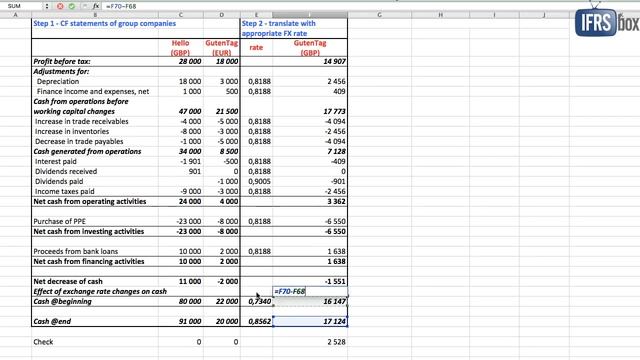The width and height of the screenshot is (640, 360).
Task: Select Cash @end translated value 17 124
Action: [x=310, y=322]
